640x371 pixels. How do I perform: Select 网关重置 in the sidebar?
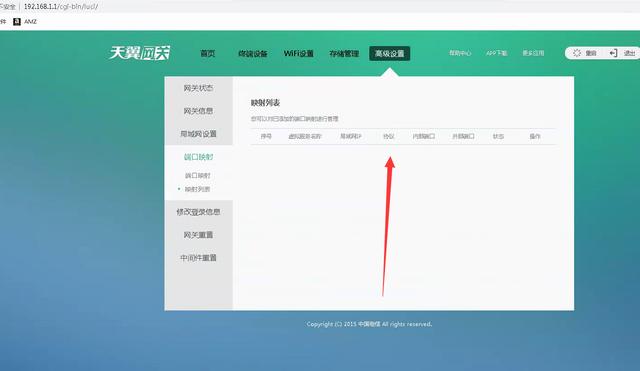[198, 235]
